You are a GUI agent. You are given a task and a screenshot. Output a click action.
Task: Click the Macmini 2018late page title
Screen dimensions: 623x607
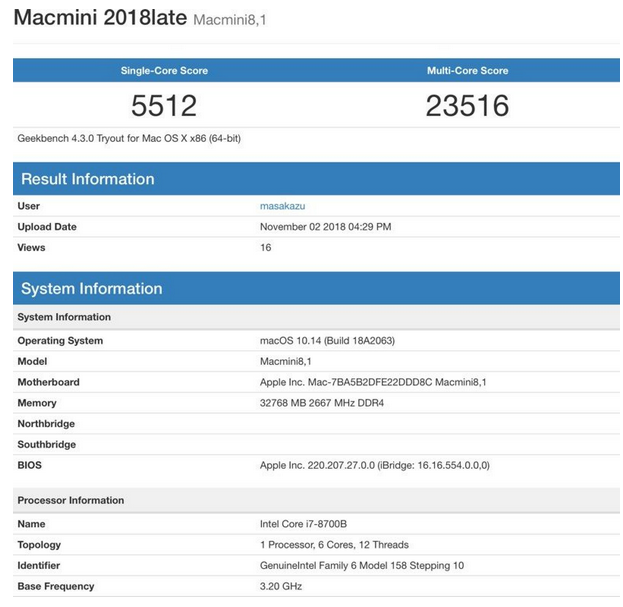coord(100,17)
